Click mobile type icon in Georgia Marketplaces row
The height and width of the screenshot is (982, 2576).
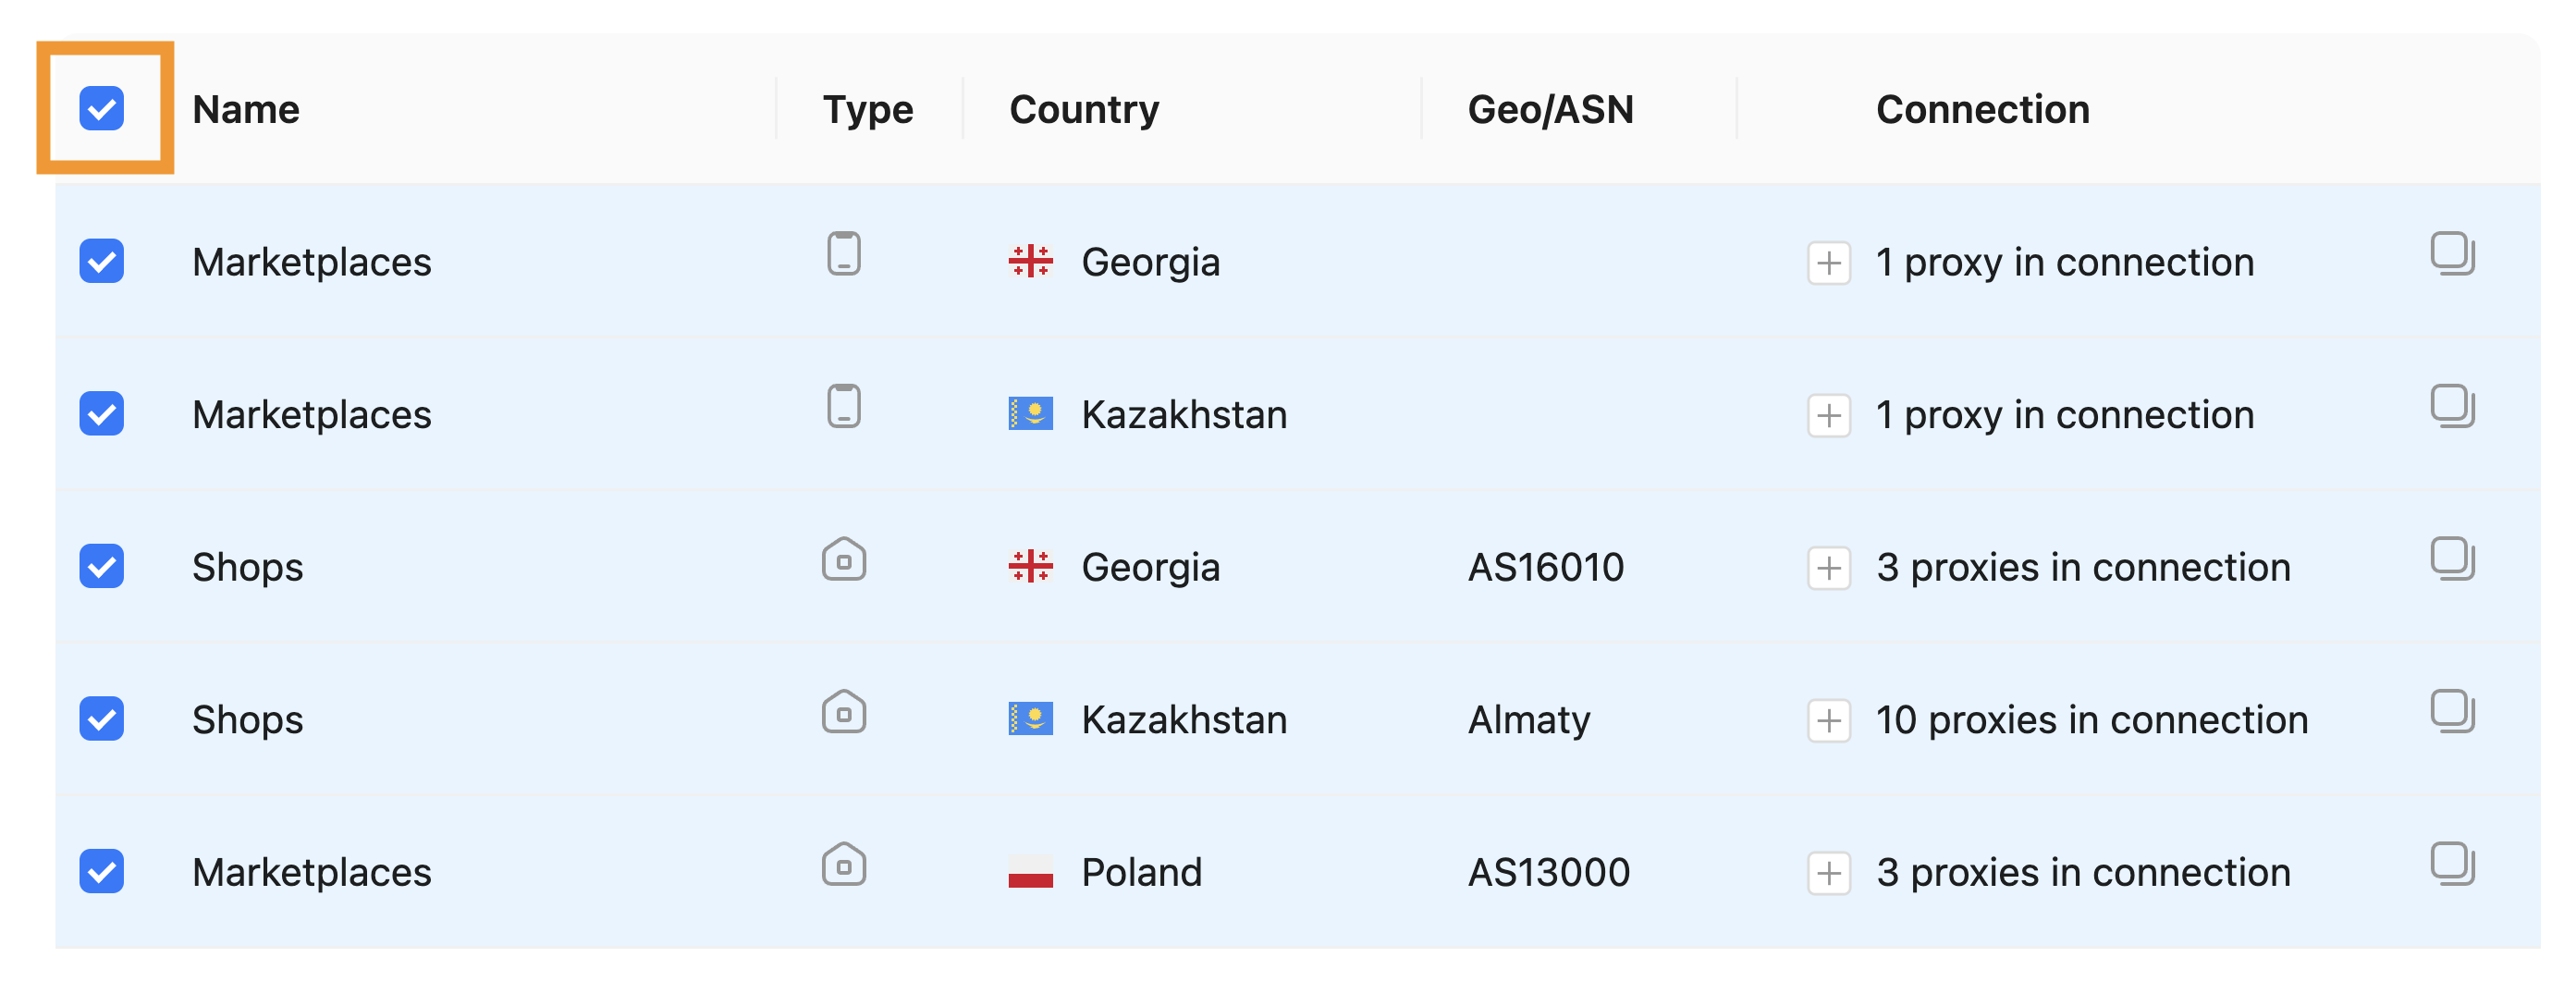(844, 254)
